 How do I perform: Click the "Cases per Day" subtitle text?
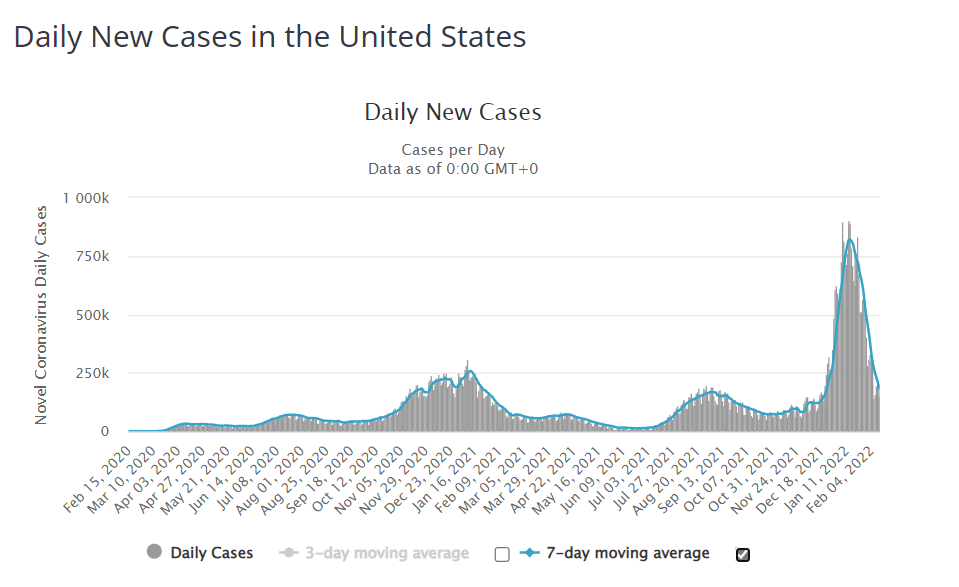452,150
